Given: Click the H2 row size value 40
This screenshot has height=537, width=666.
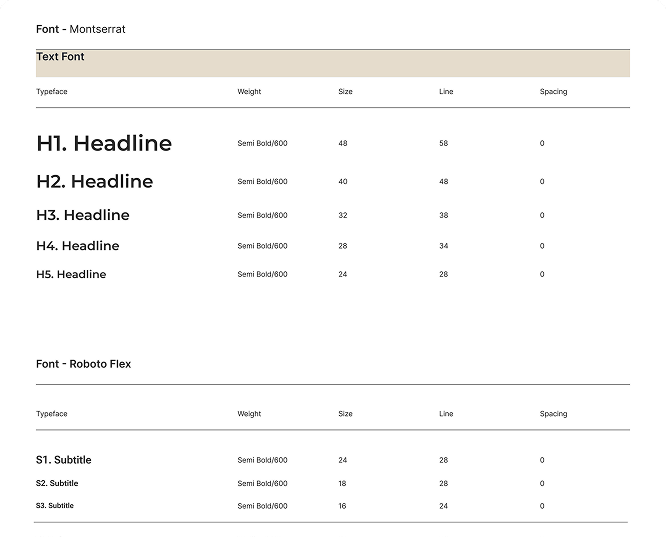Looking at the screenshot, I should 343,181.
